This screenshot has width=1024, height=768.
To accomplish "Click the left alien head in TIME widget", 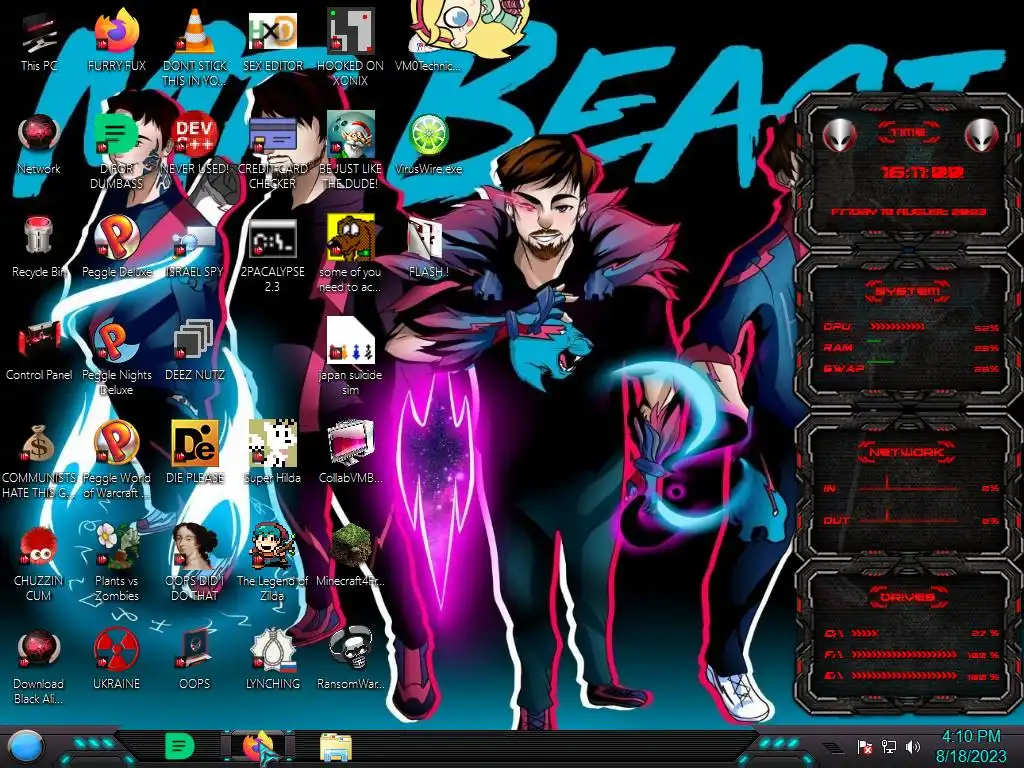I will click(839, 135).
